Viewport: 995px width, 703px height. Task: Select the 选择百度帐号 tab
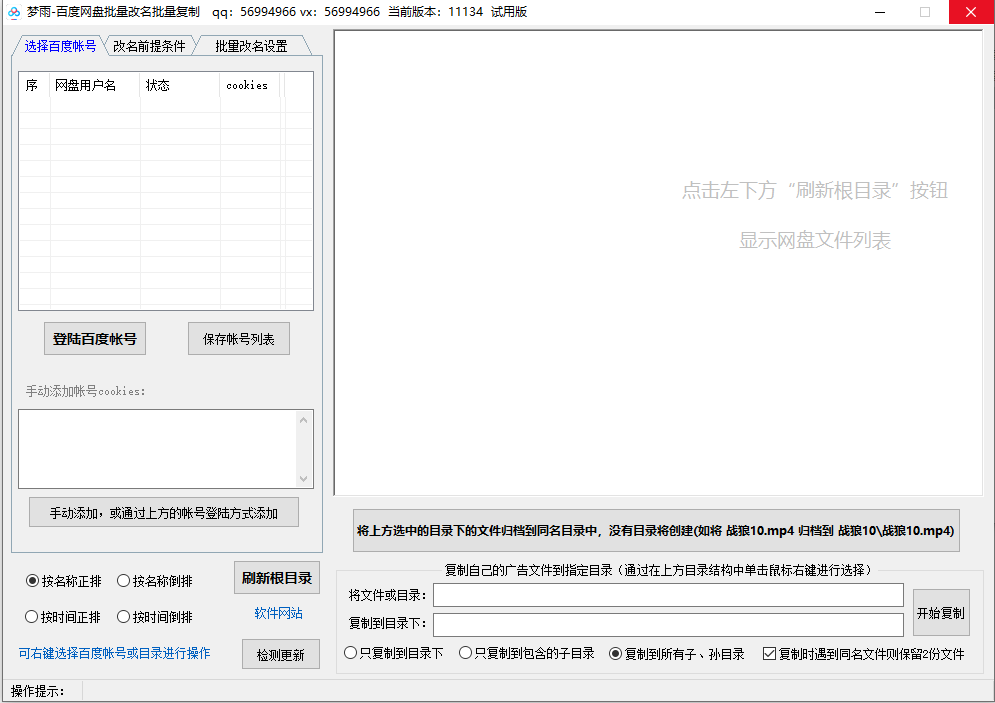click(x=60, y=46)
